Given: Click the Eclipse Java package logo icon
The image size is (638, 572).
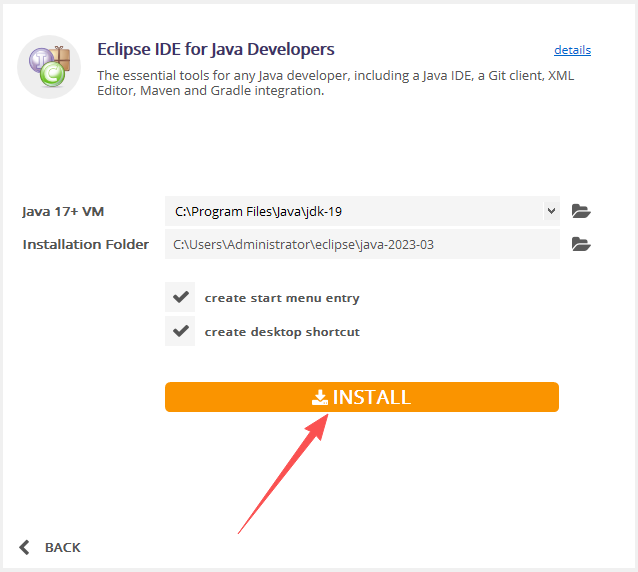Looking at the screenshot, I should click(49, 67).
